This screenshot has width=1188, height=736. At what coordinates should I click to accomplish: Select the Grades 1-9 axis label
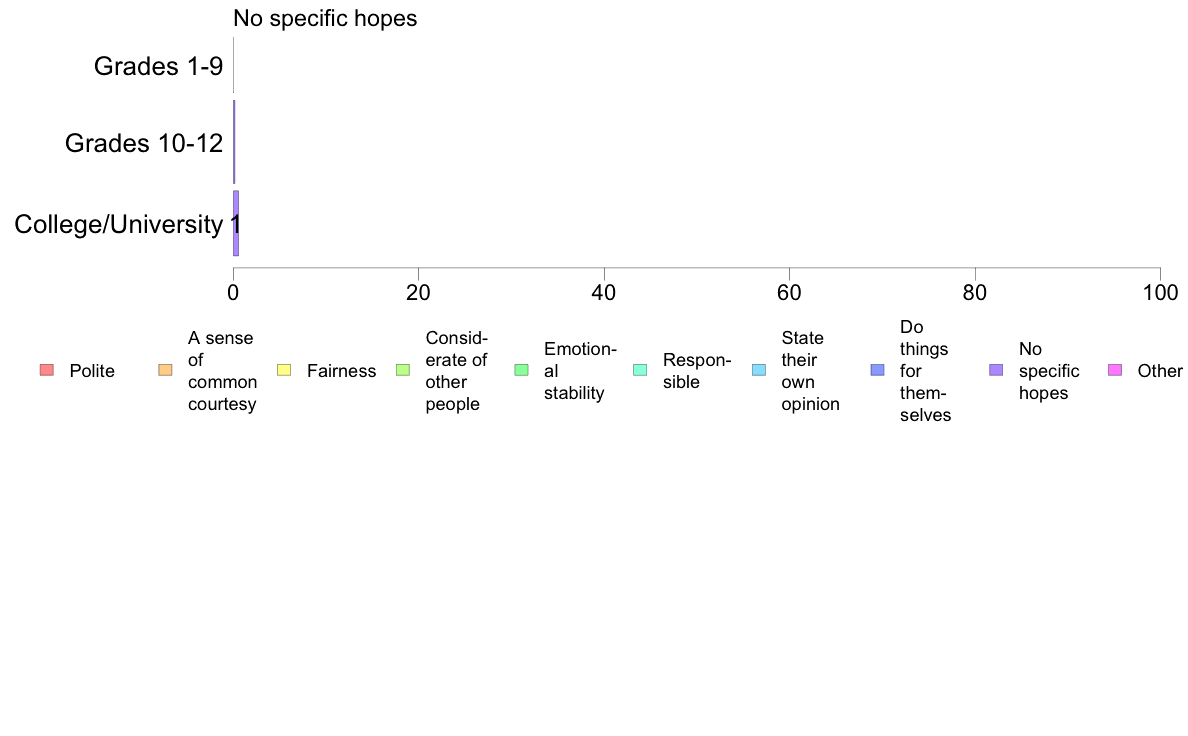coord(158,67)
